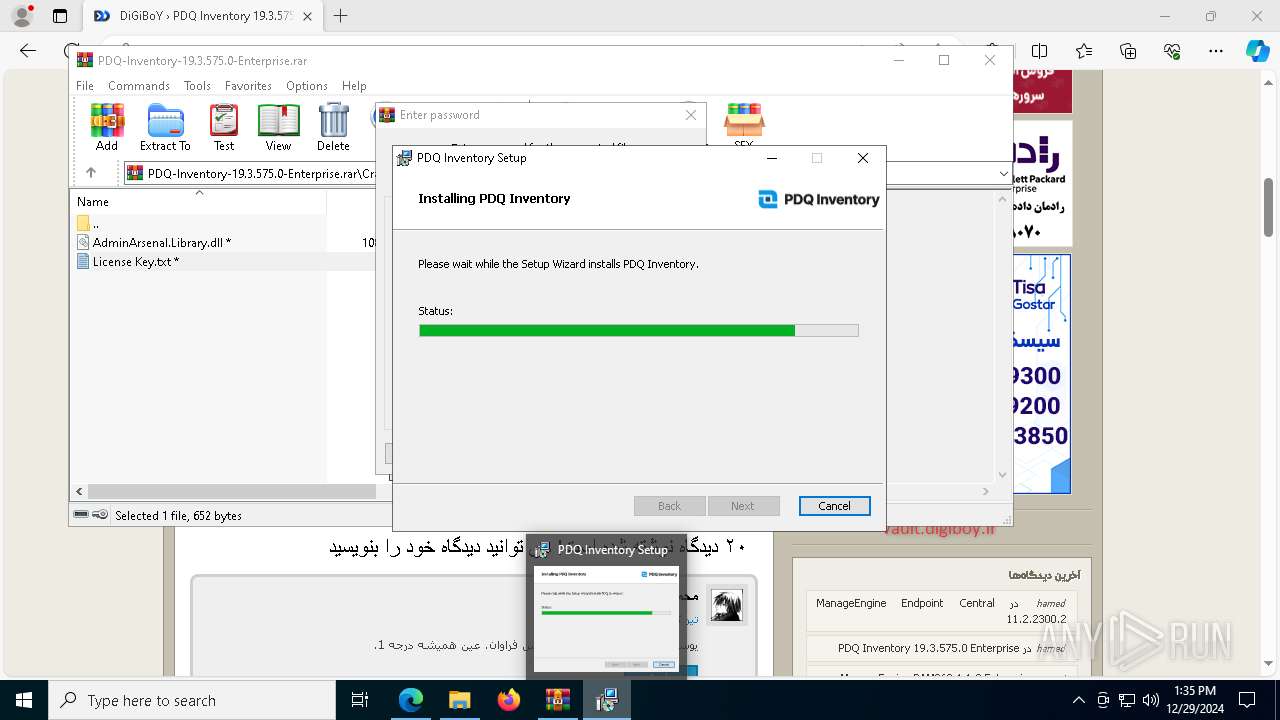Image resolution: width=1280 pixels, height=720 pixels.
Task: Open File Explorer from the taskbar
Action: [459, 700]
